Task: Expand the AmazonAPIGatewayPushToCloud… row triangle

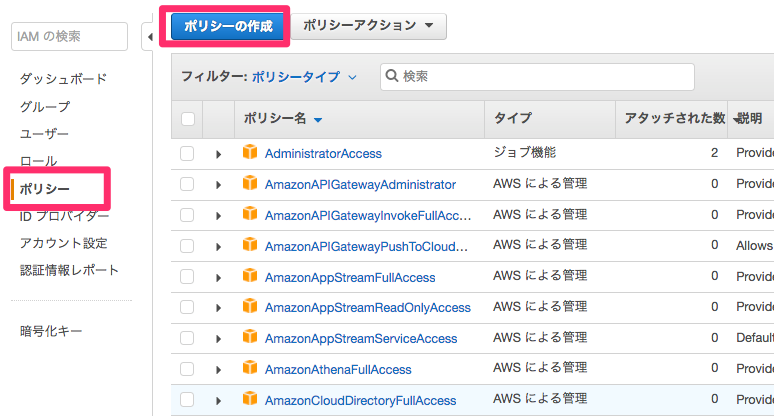Action: click(219, 247)
